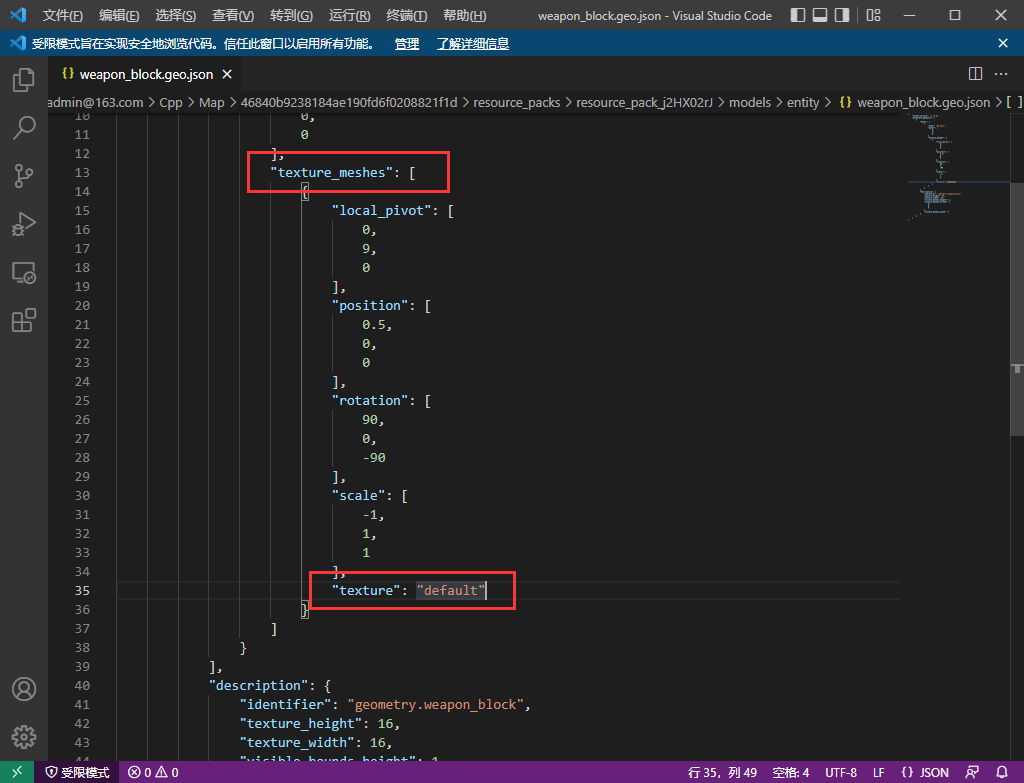Screen dimensions: 1024x783
Task: Open the Run and Debug view
Action: tap(24, 224)
